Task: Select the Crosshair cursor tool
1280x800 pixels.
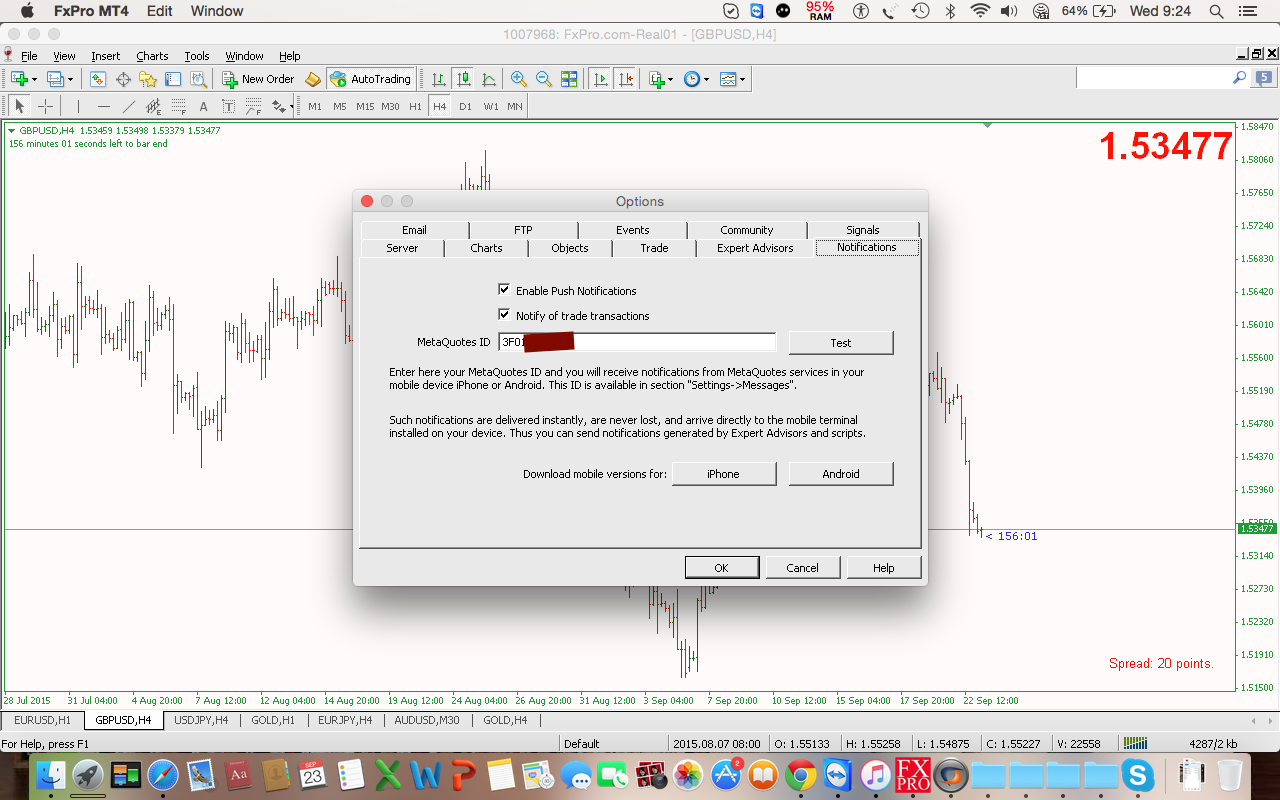Action: [45, 106]
